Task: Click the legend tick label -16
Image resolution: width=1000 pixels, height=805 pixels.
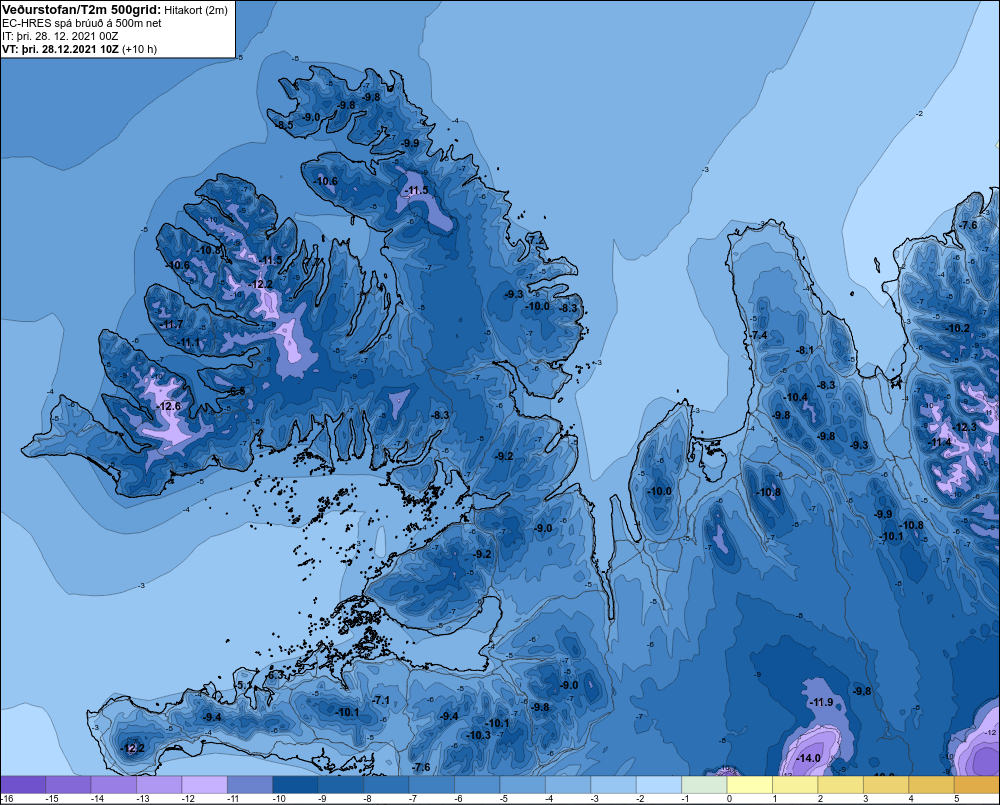Action: [x=6, y=799]
